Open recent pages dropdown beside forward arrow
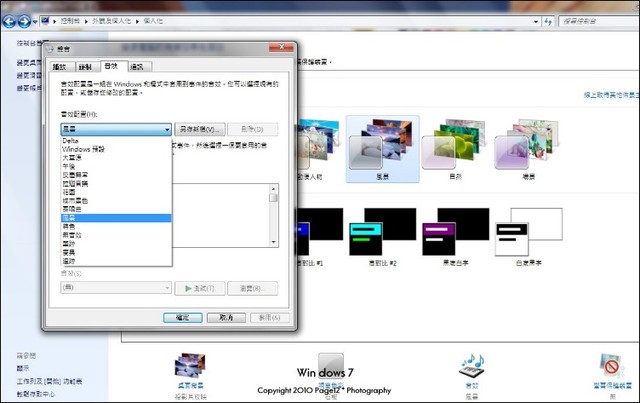The width and height of the screenshot is (640, 403). tap(35, 22)
